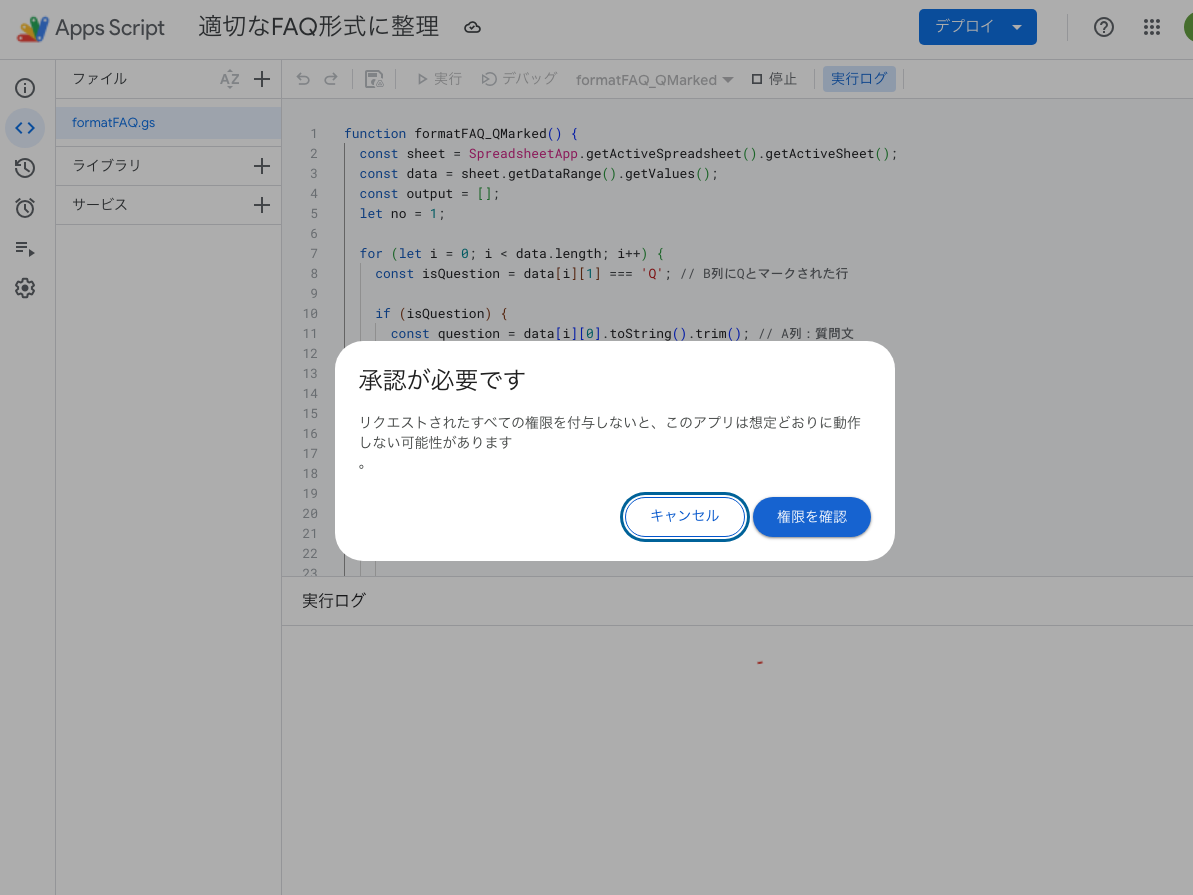Image resolution: width=1193 pixels, height=895 pixels.
Task: Open the project Overview info panel
Action: (25, 88)
